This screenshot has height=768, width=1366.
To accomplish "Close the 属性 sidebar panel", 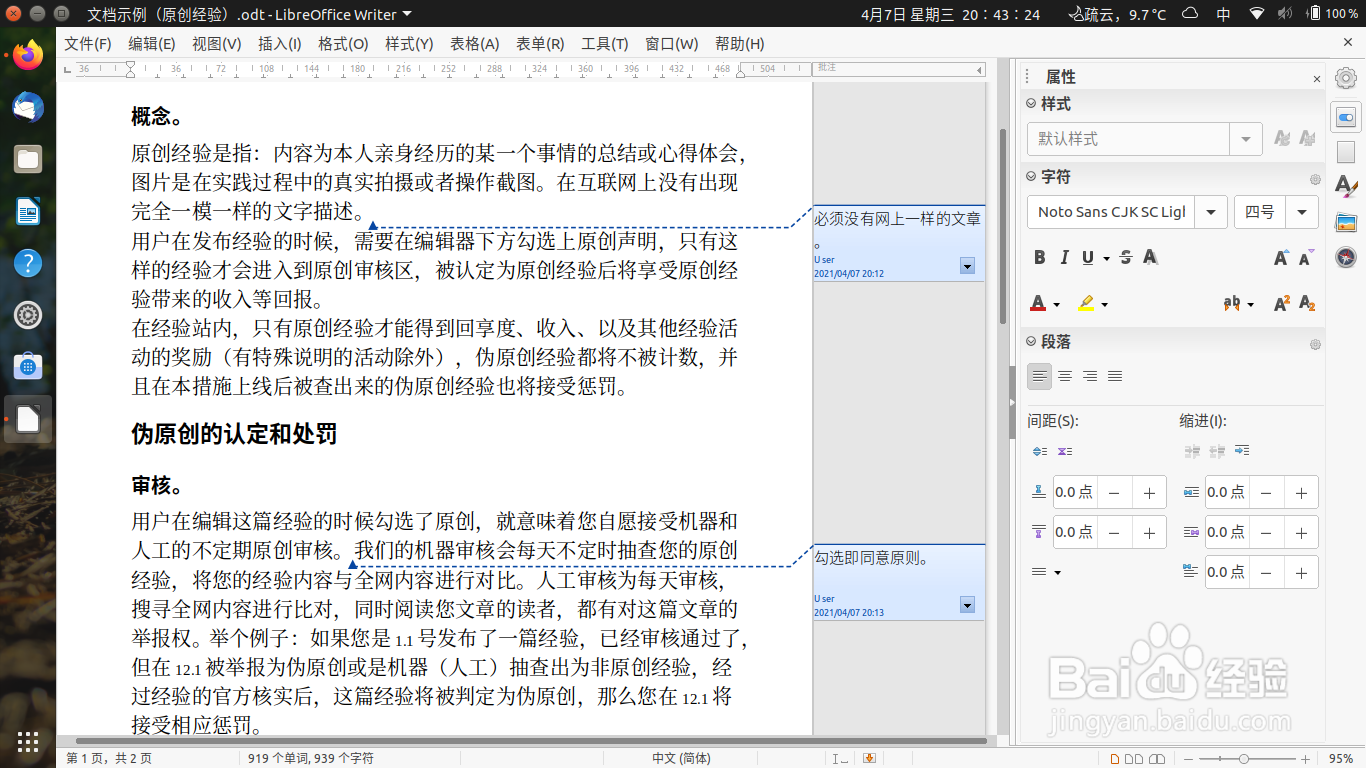I will [1316, 79].
